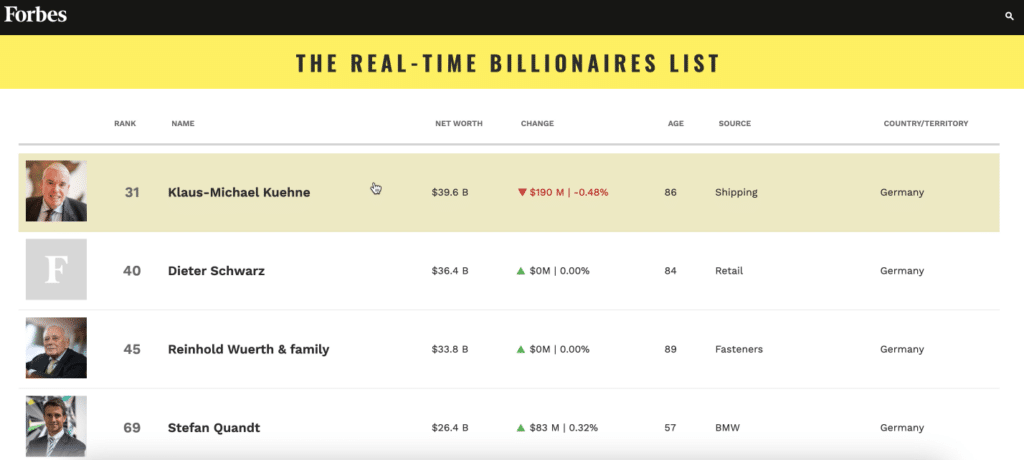Open Klaus-Michael Kuehne's profile name
Viewport: 1024px width, 460px height.
point(239,193)
